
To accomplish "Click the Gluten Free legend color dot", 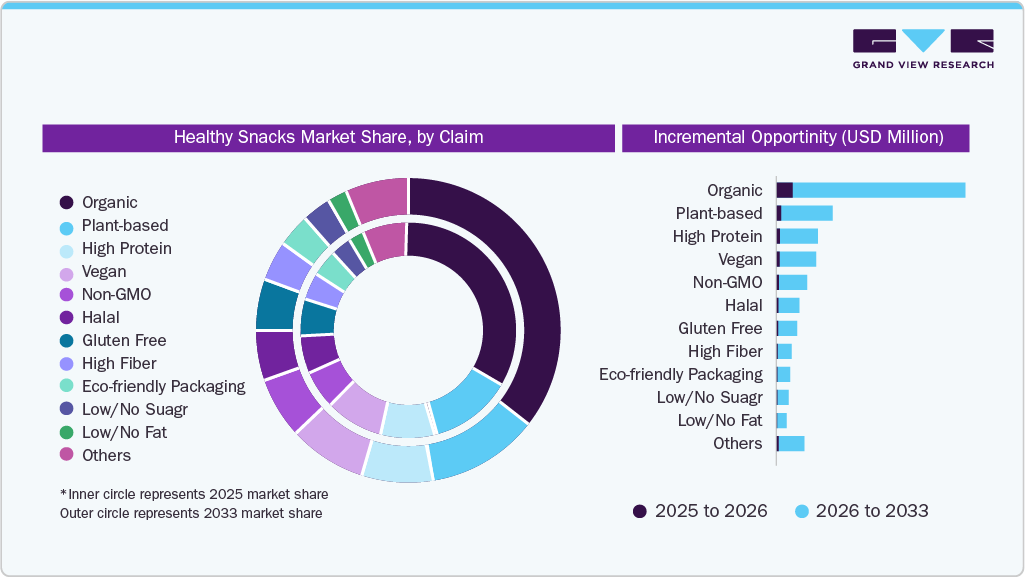I will pyautogui.click(x=67, y=340).
